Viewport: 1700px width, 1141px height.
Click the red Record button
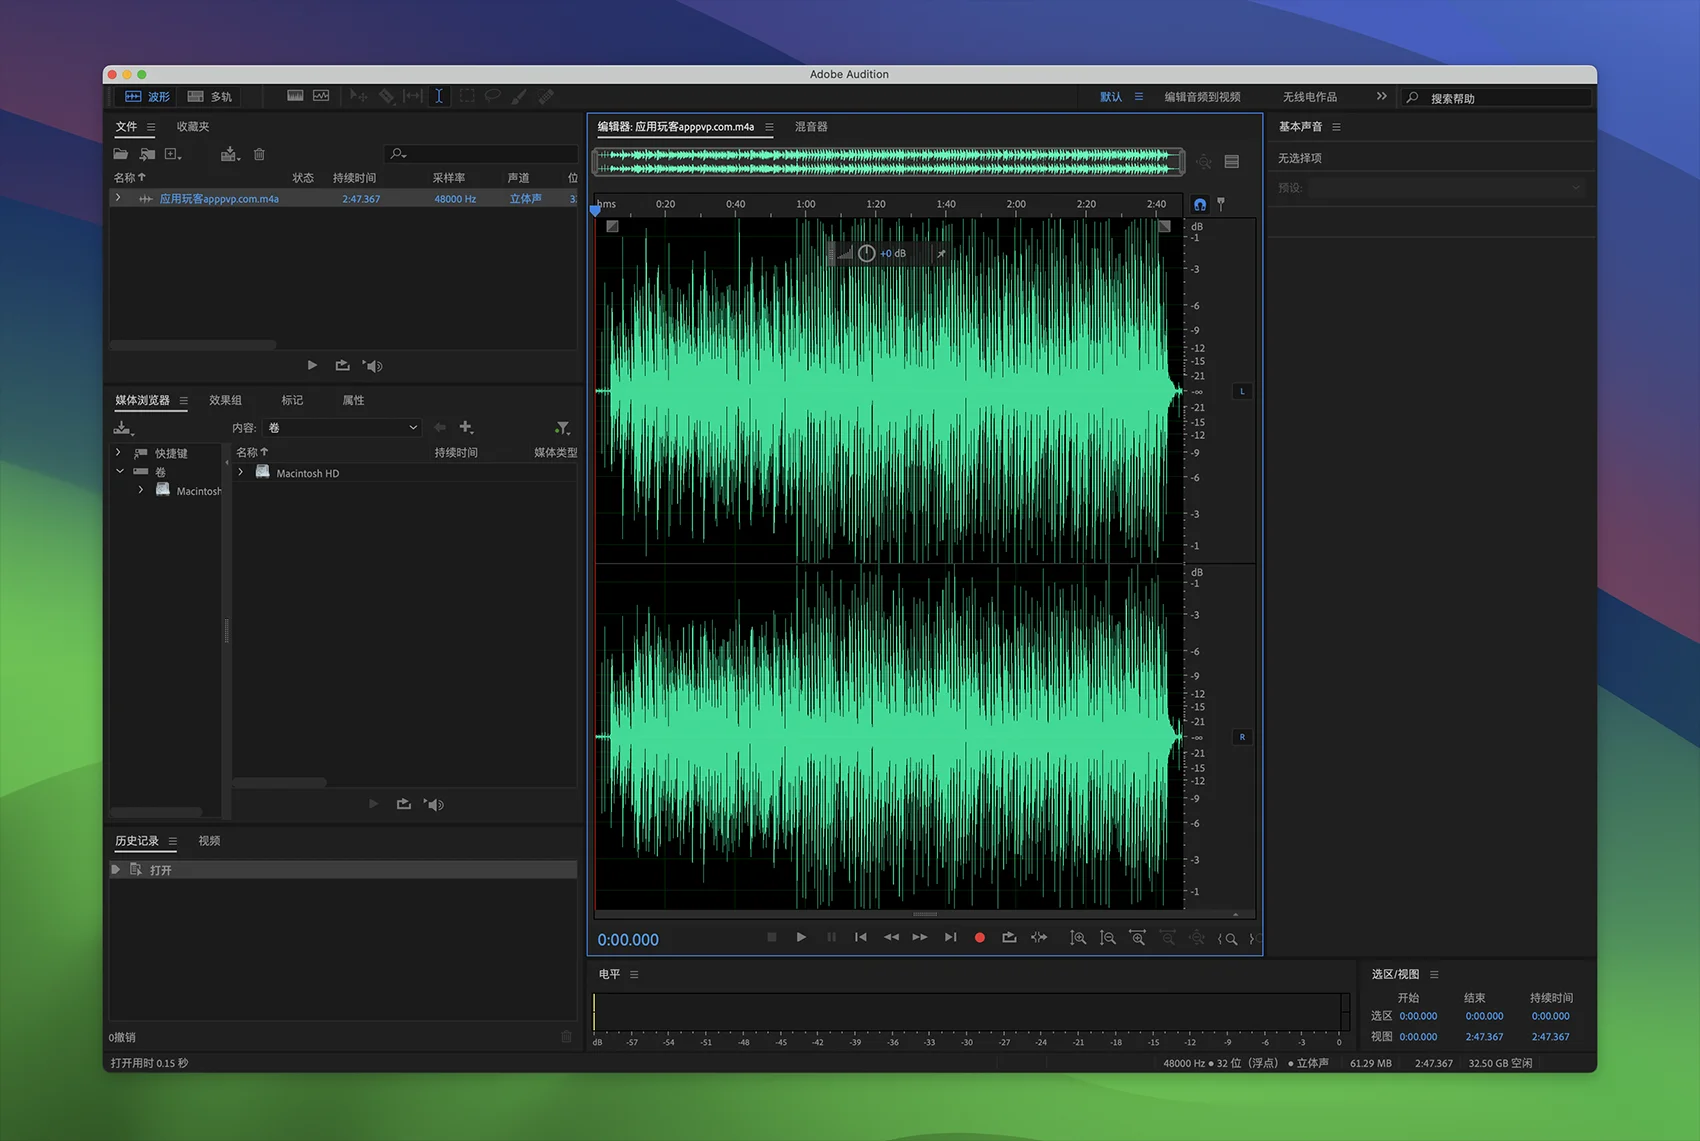[980, 937]
